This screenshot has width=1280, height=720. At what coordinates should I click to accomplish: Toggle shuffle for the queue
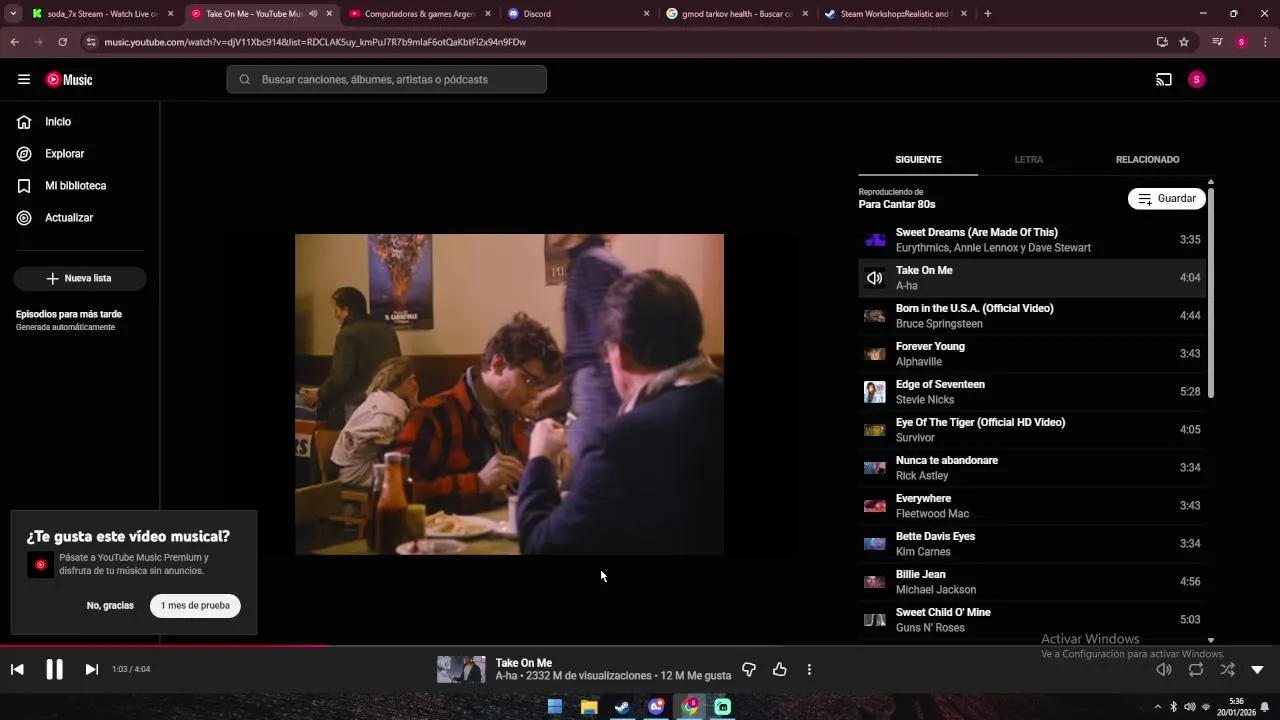1227,670
